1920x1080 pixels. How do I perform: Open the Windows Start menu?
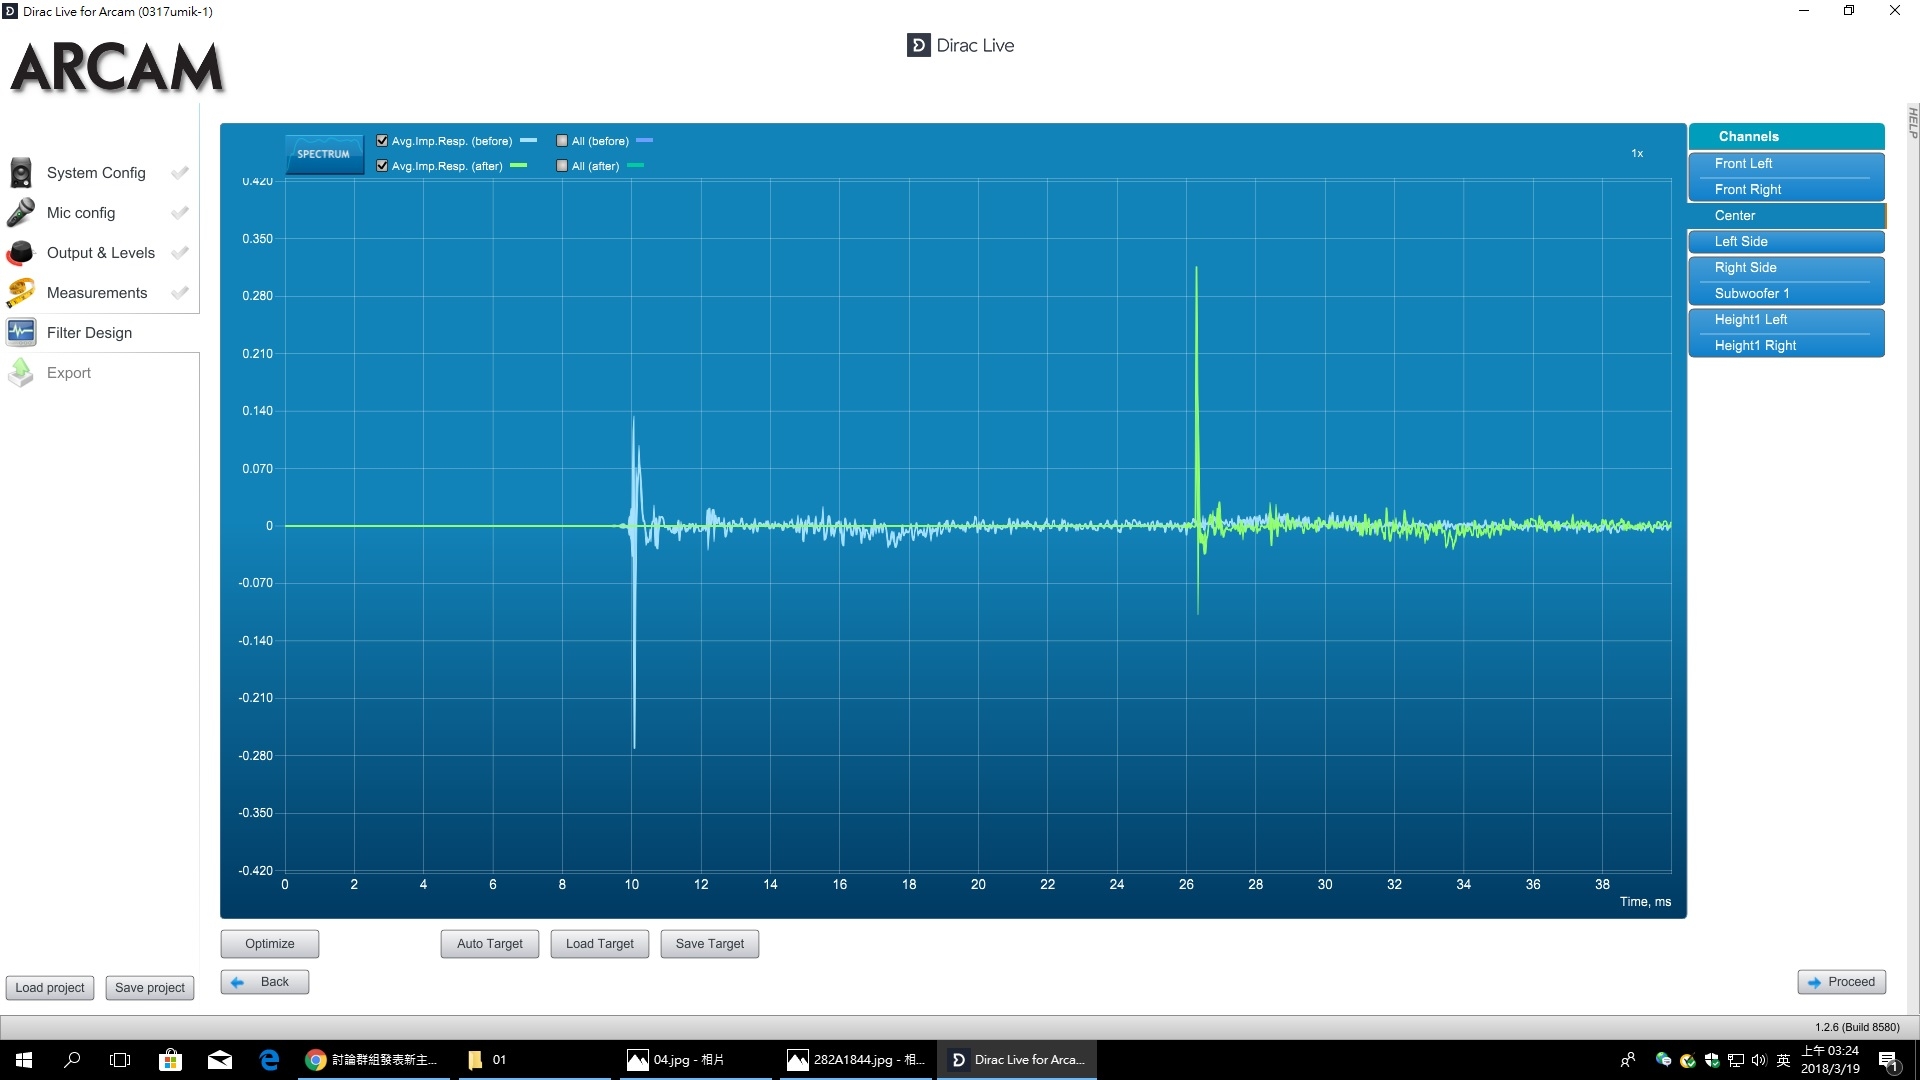tap(24, 1060)
